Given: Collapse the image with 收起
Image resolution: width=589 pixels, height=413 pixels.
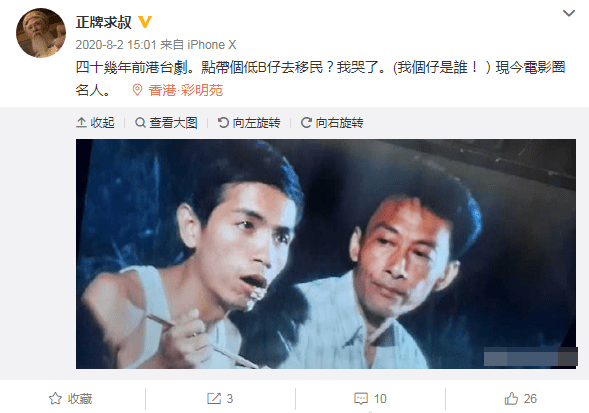Looking at the screenshot, I should 95,123.
